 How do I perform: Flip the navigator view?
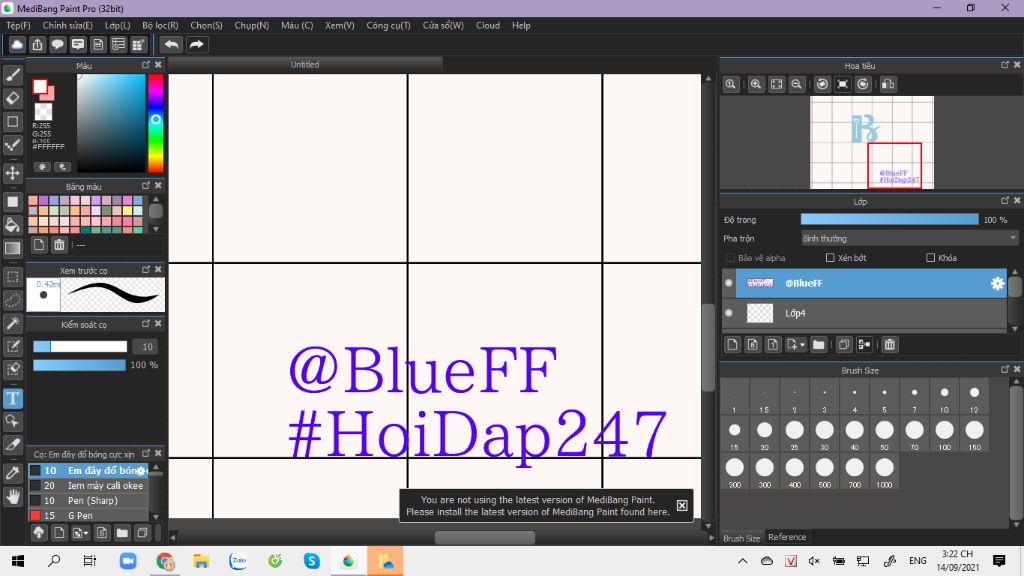[x=888, y=84]
